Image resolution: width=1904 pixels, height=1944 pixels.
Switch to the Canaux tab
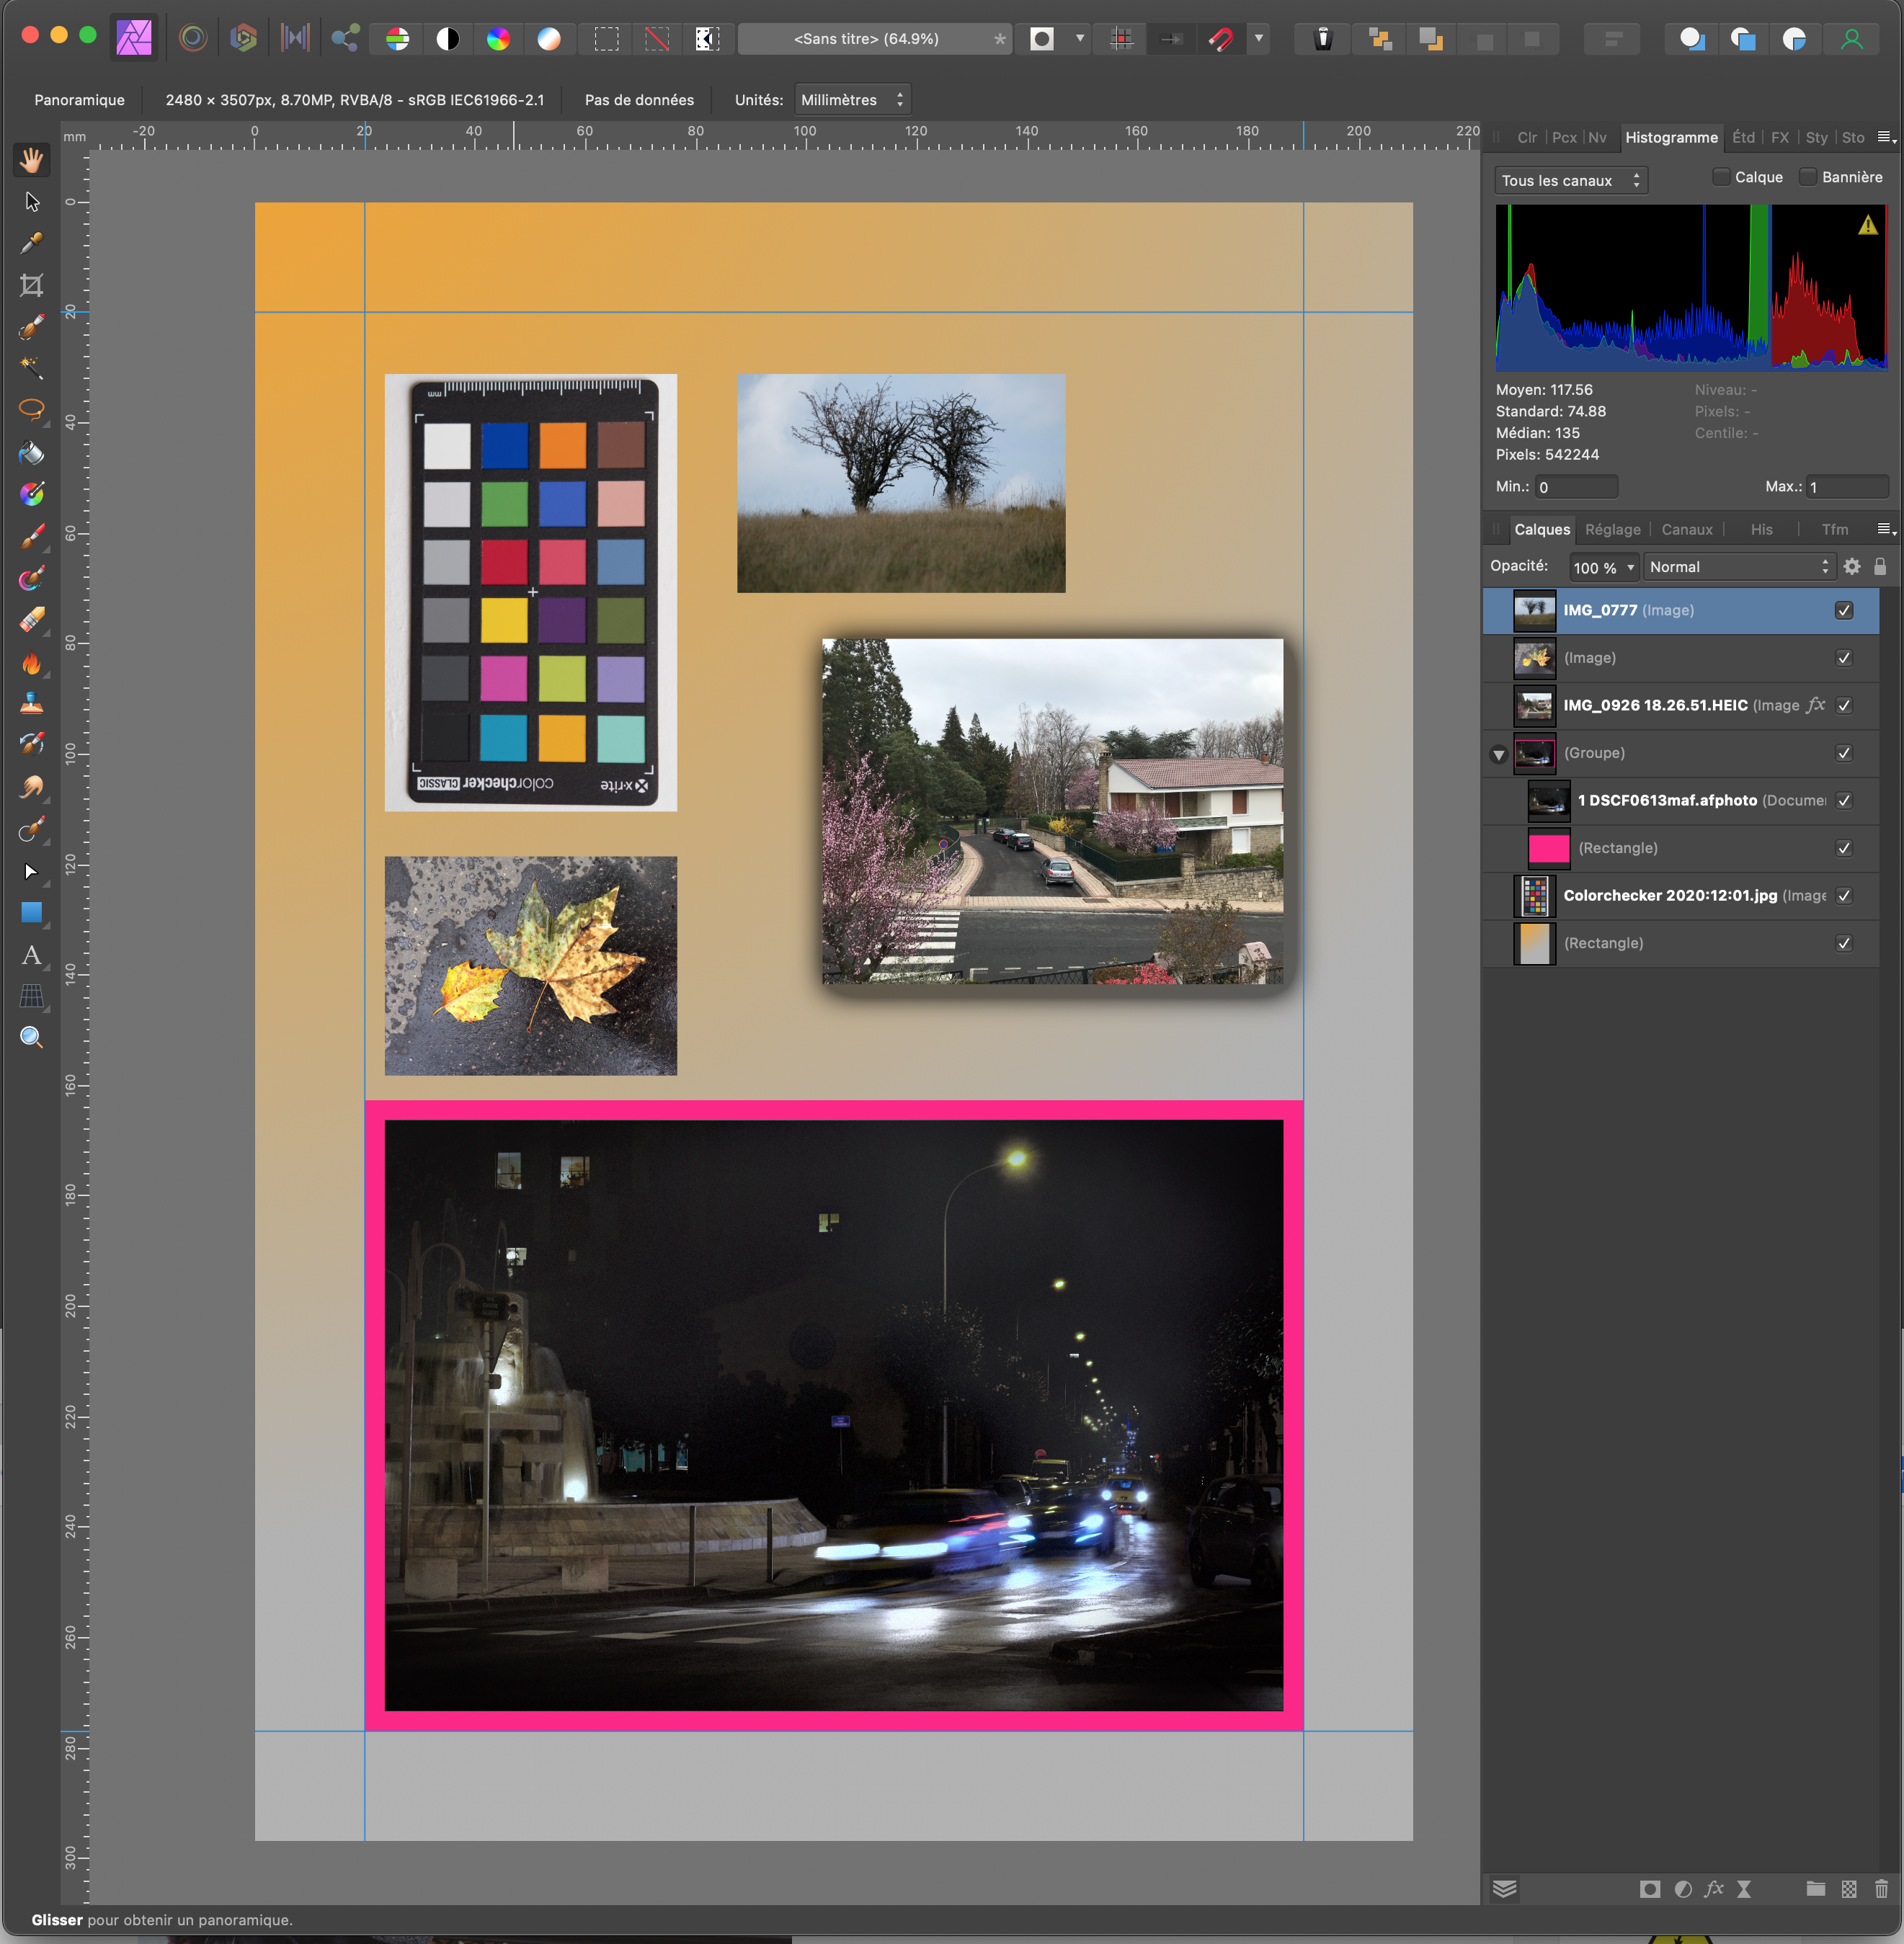pos(1686,530)
